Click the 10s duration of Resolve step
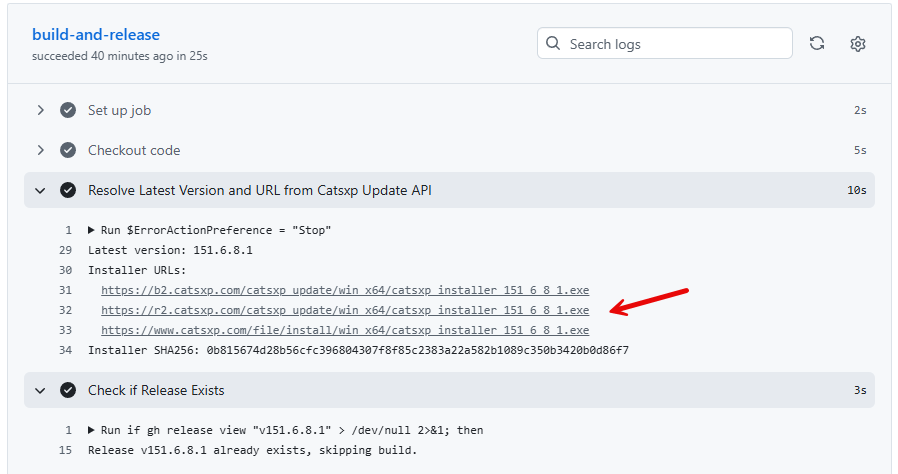 click(x=857, y=190)
